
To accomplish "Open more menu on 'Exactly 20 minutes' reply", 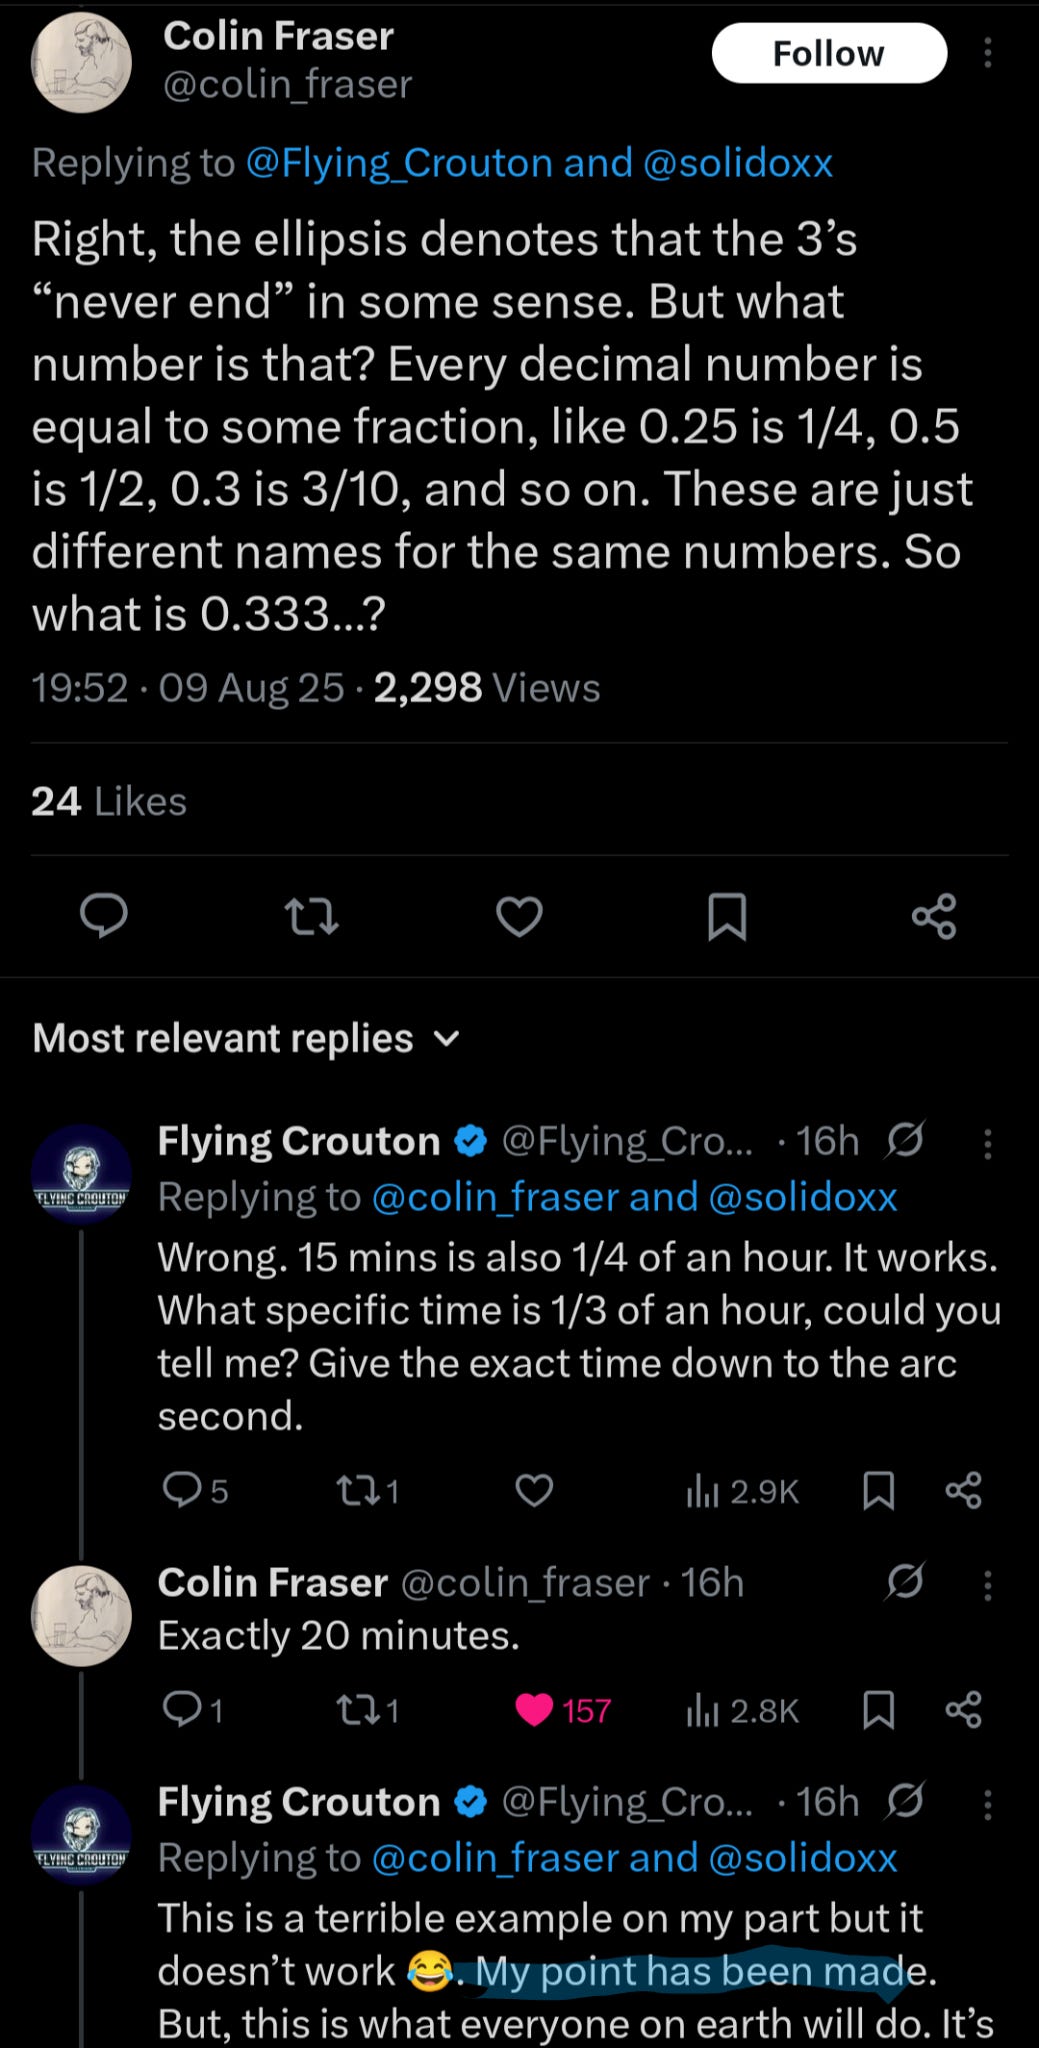I will pyautogui.click(x=987, y=1584).
